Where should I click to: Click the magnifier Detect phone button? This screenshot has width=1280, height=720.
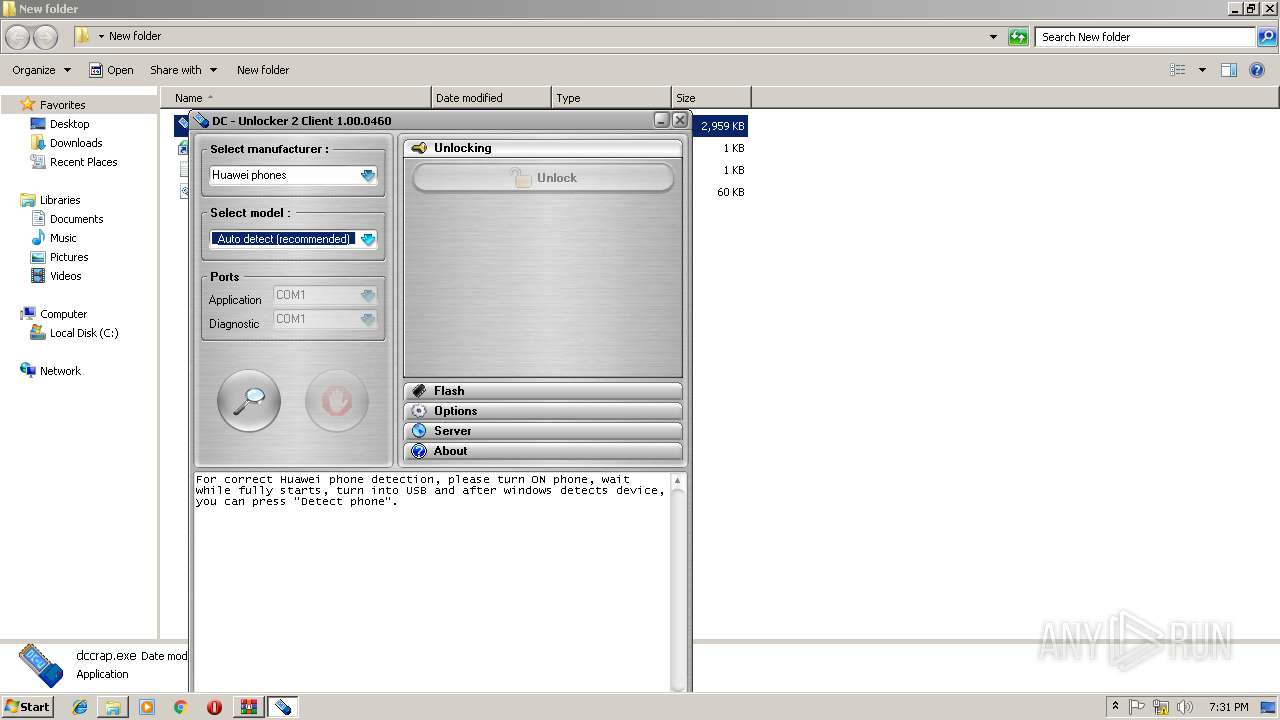tap(249, 401)
